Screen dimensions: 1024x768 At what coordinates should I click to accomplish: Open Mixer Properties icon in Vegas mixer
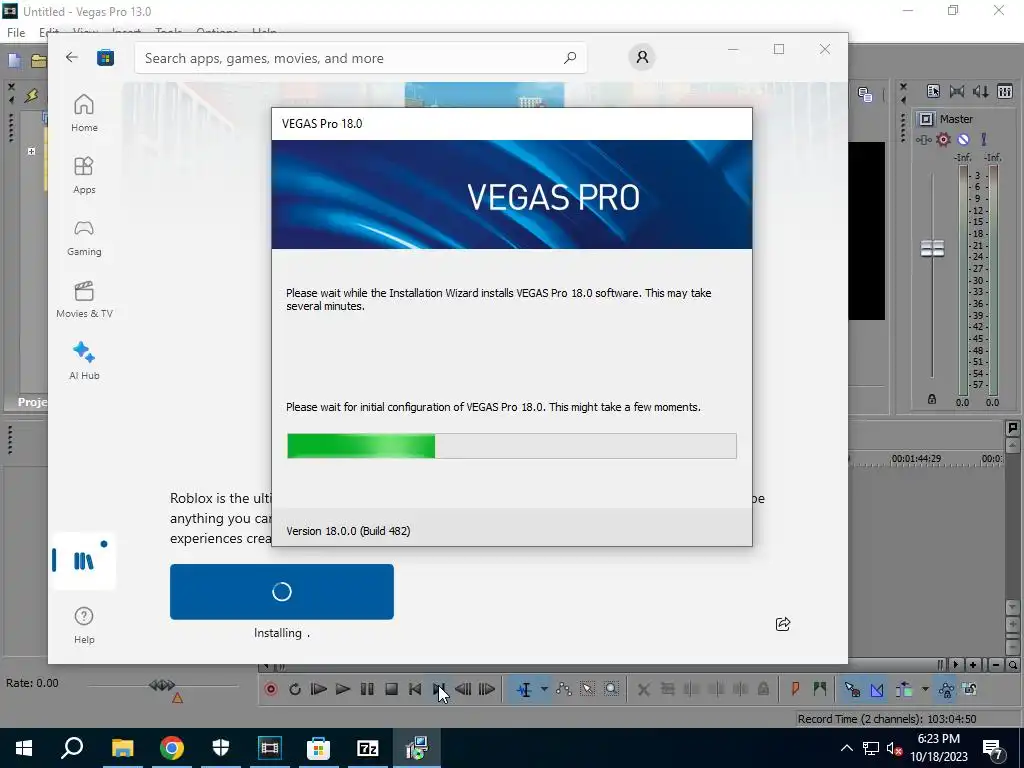point(933,91)
